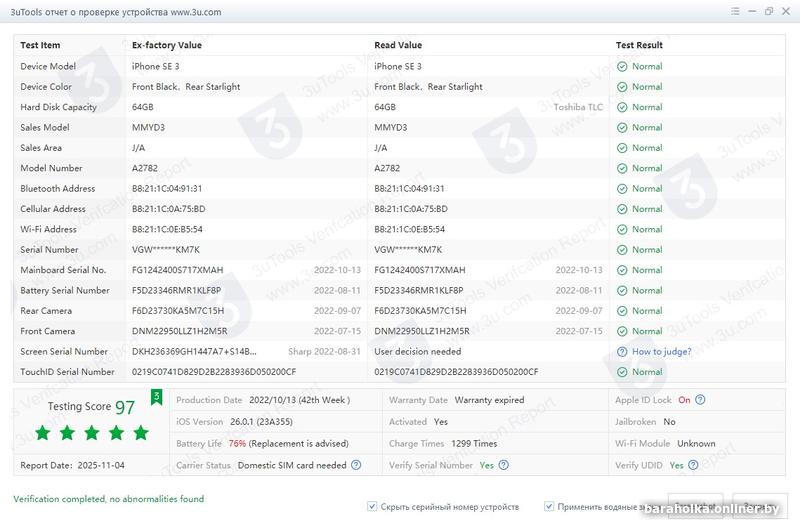The height and width of the screenshot is (530, 800).
Task: Select ex-factory Bluetooth address 'B8:21:1C:04:91:31'
Action: coord(167,189)
